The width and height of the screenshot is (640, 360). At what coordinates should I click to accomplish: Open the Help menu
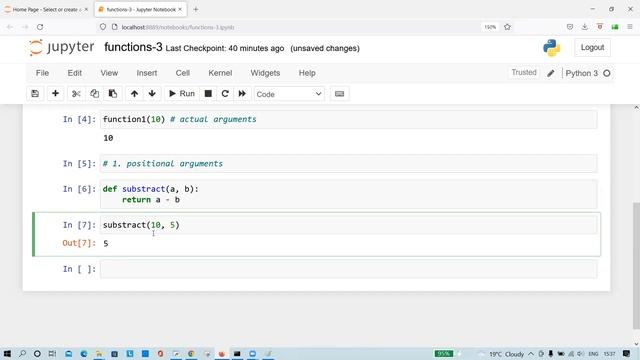point(307,73)
